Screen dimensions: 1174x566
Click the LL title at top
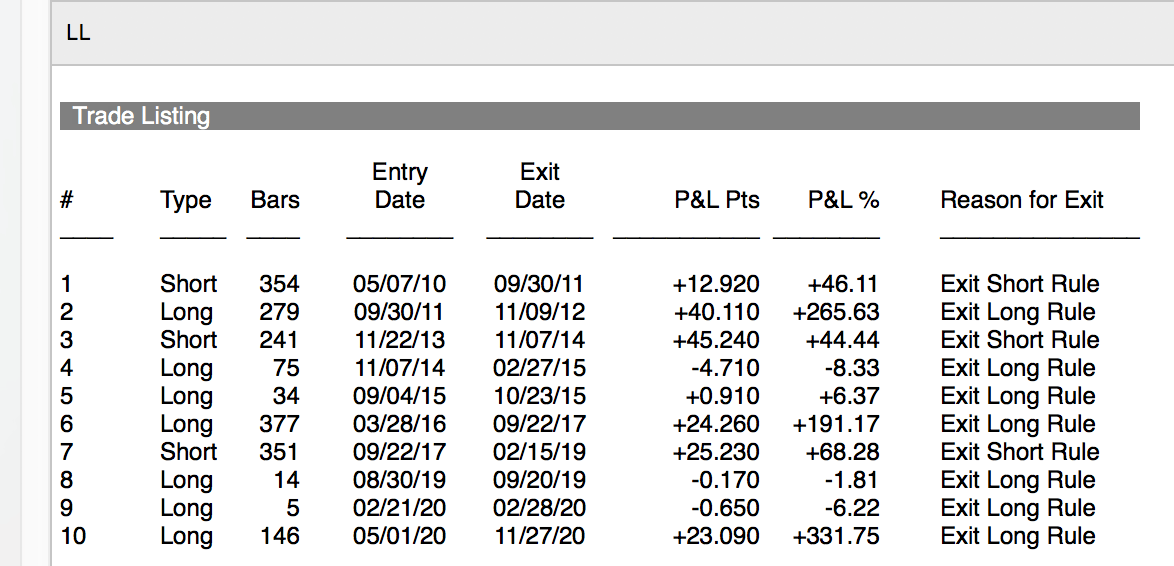pyautogui.click(x=78, y=33)
